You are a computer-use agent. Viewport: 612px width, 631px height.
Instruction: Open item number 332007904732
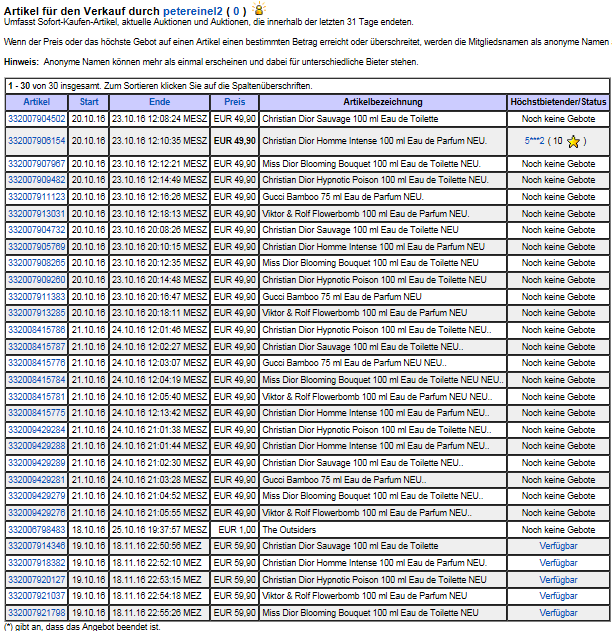37,230
